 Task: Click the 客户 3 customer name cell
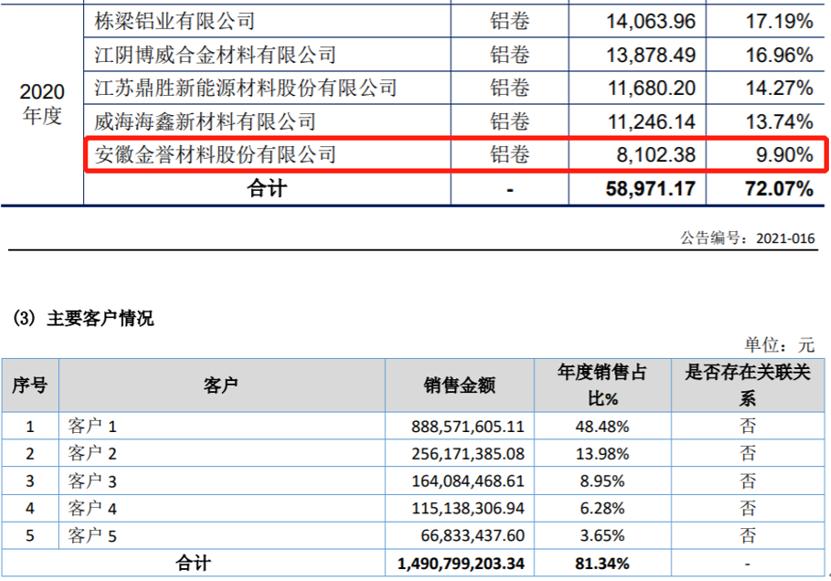(93, 481)
